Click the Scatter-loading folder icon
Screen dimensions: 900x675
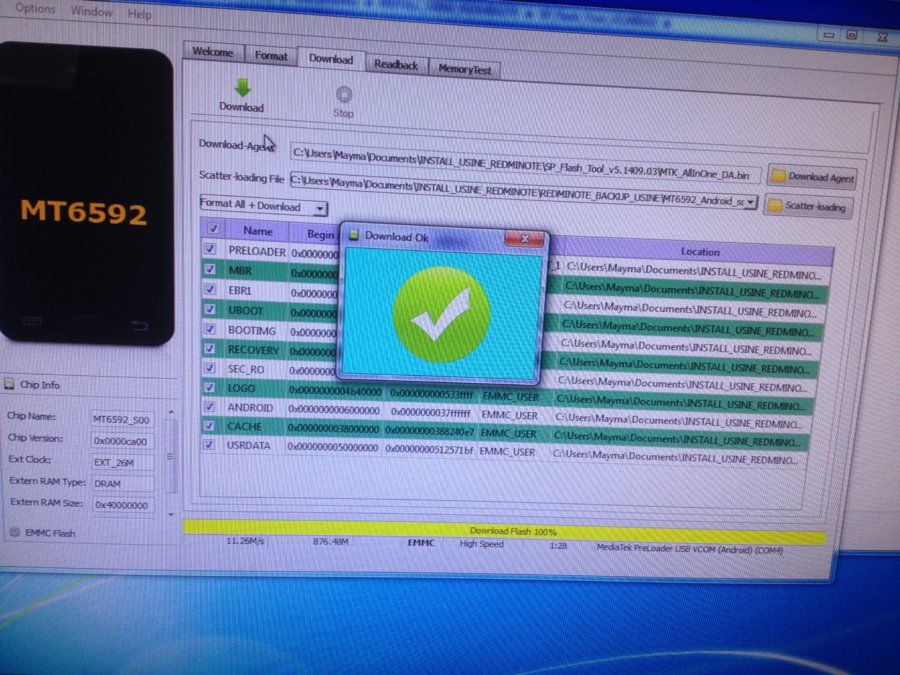coord(775,205)
